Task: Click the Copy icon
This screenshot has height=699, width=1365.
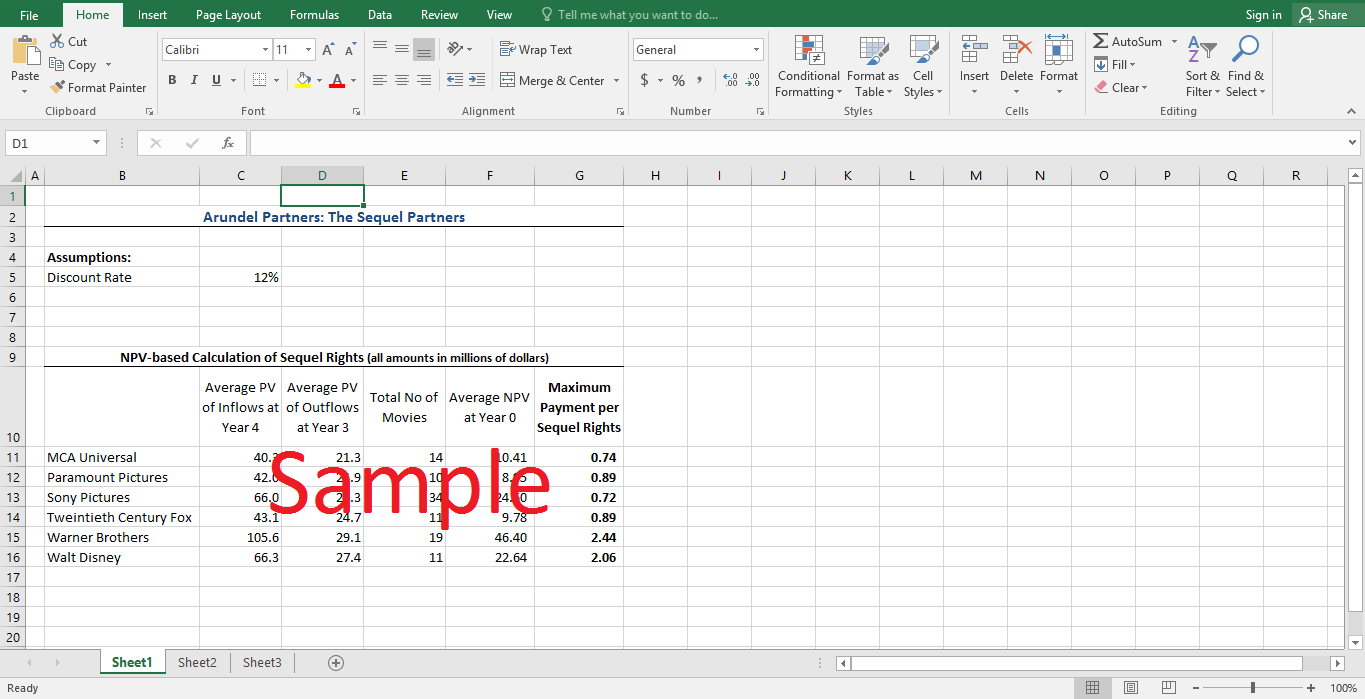Action: click(x=57, y=64)
